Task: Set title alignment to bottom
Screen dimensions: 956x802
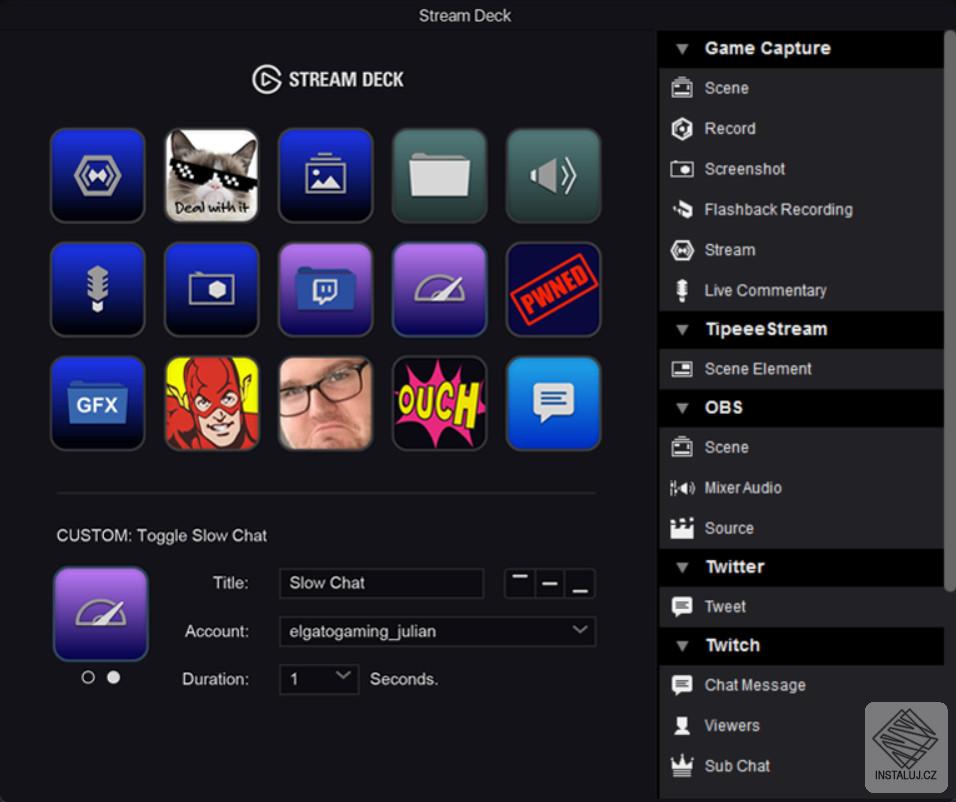Action: (580, 583)
